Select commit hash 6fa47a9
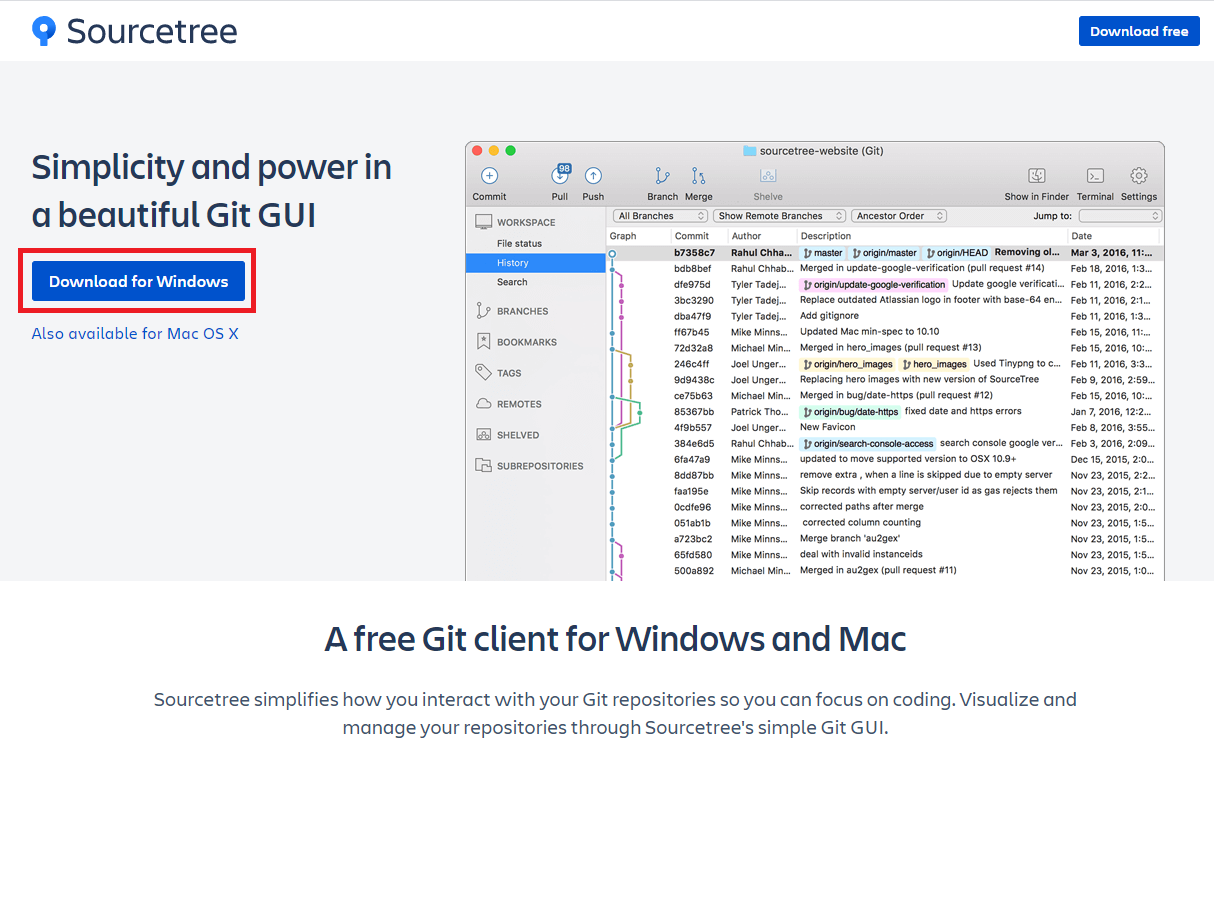The width and height of the screenshot is (1214, 899). [692, 460]
